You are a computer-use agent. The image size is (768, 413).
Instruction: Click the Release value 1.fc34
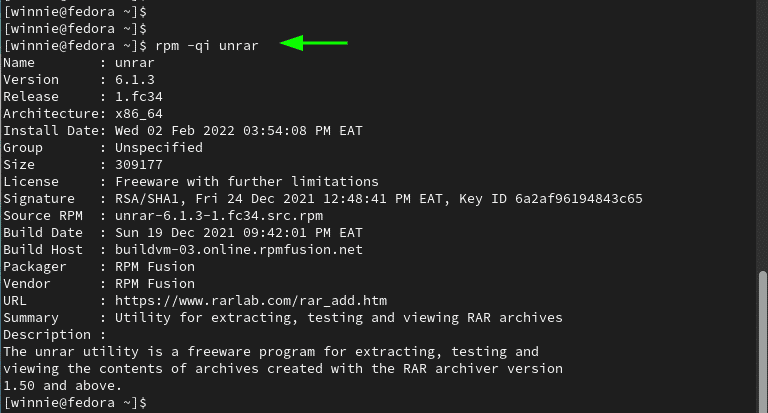(x=139, y=97)
